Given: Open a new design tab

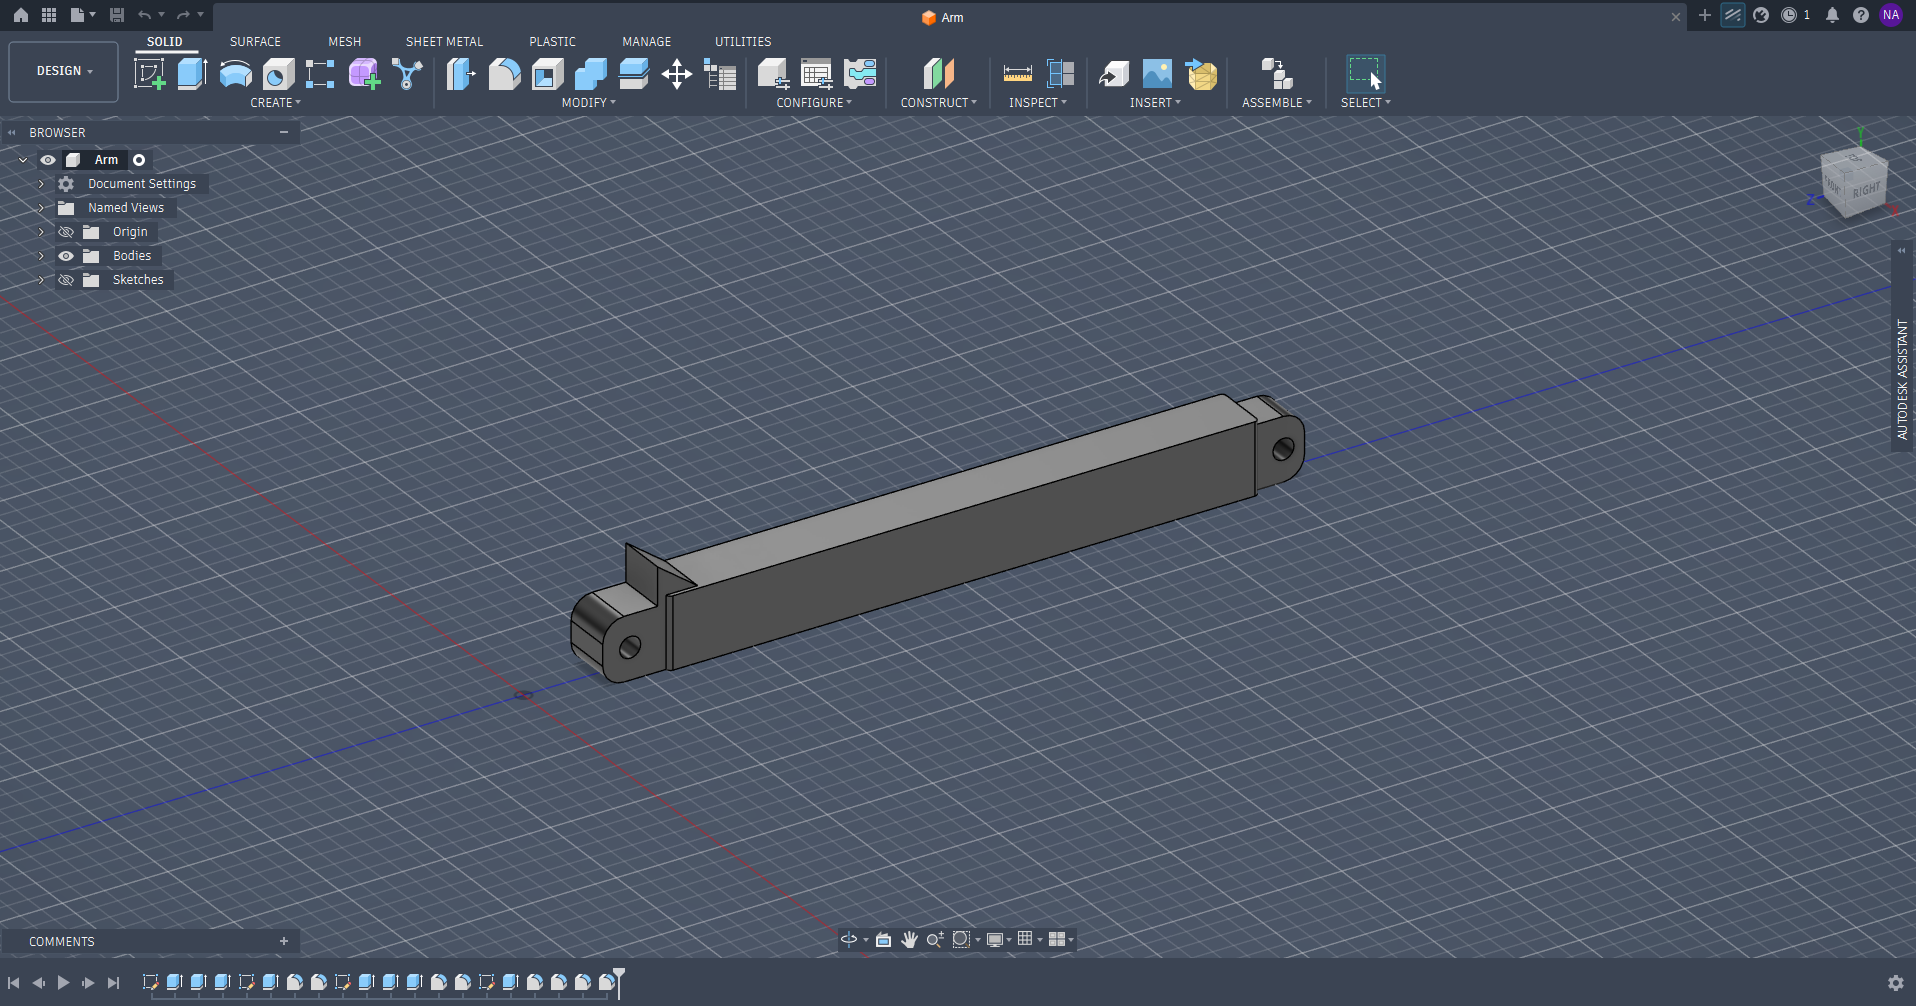Looking at the screenshot, I should [1705, 15].
